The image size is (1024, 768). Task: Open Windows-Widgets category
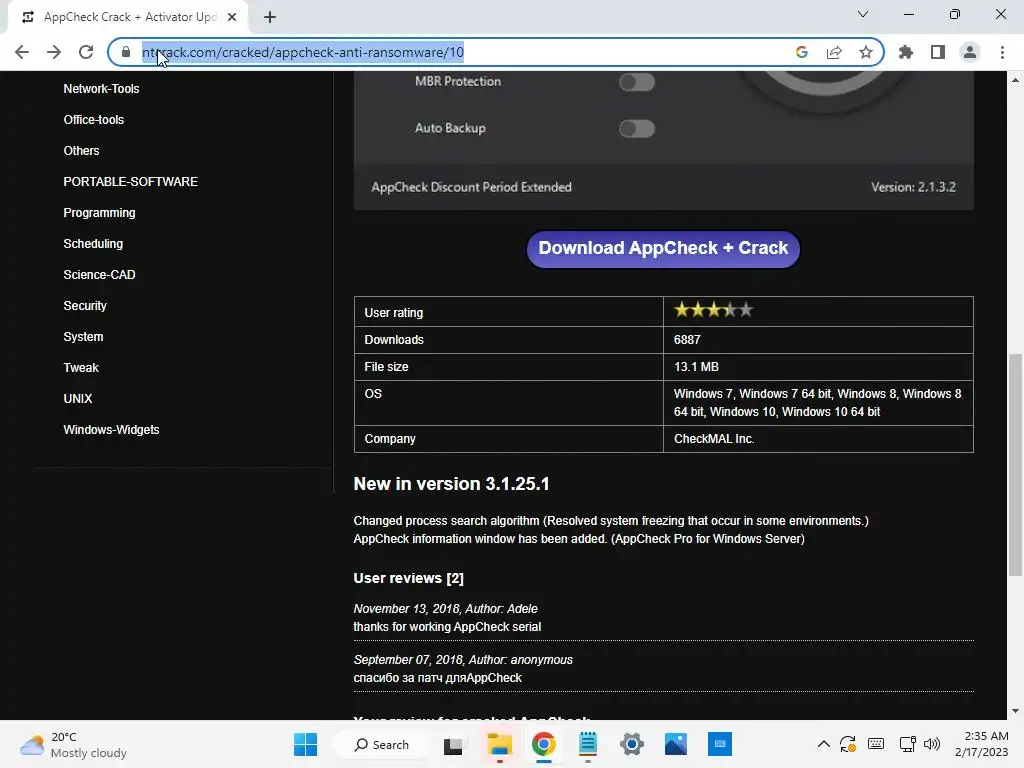tap(111, 430)
